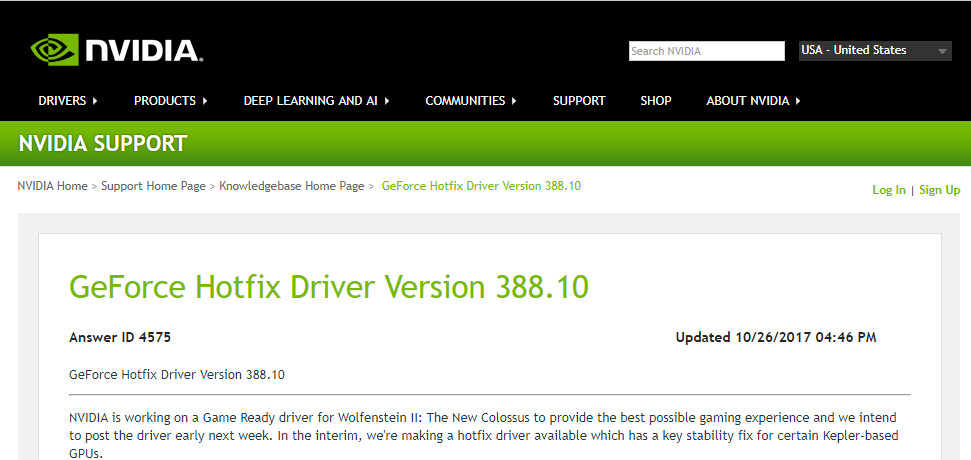
Task: Select the Updated 10/26/2017 04:46 PM text
Action: 776,338
